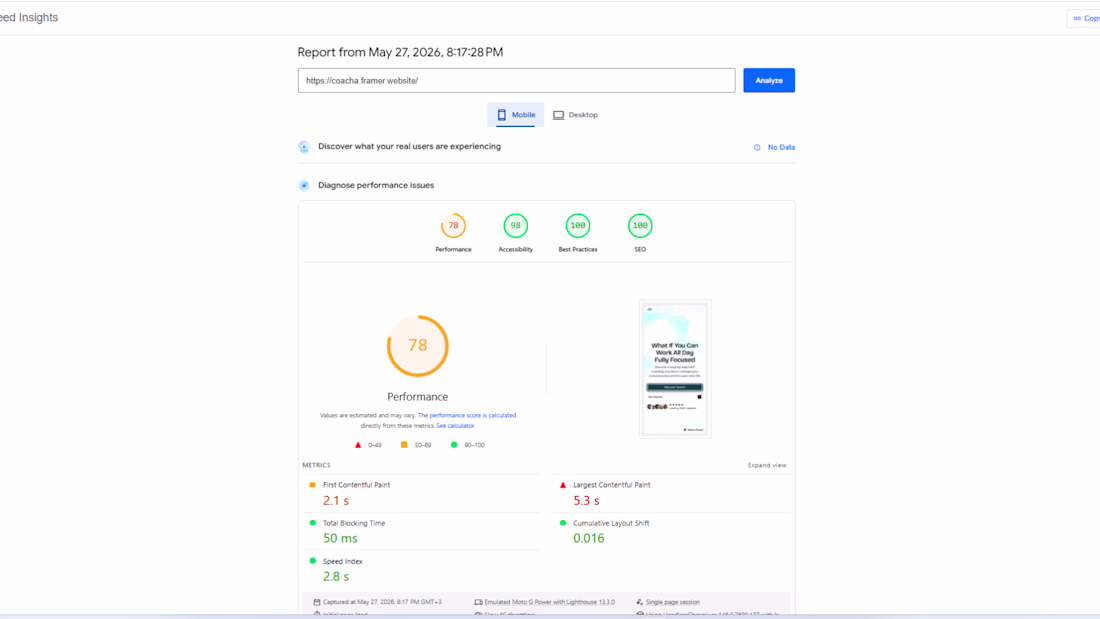Click the 0.016 metric value
The height and width of the screenshot is (619, 1100).
click(x=589, y=538)
